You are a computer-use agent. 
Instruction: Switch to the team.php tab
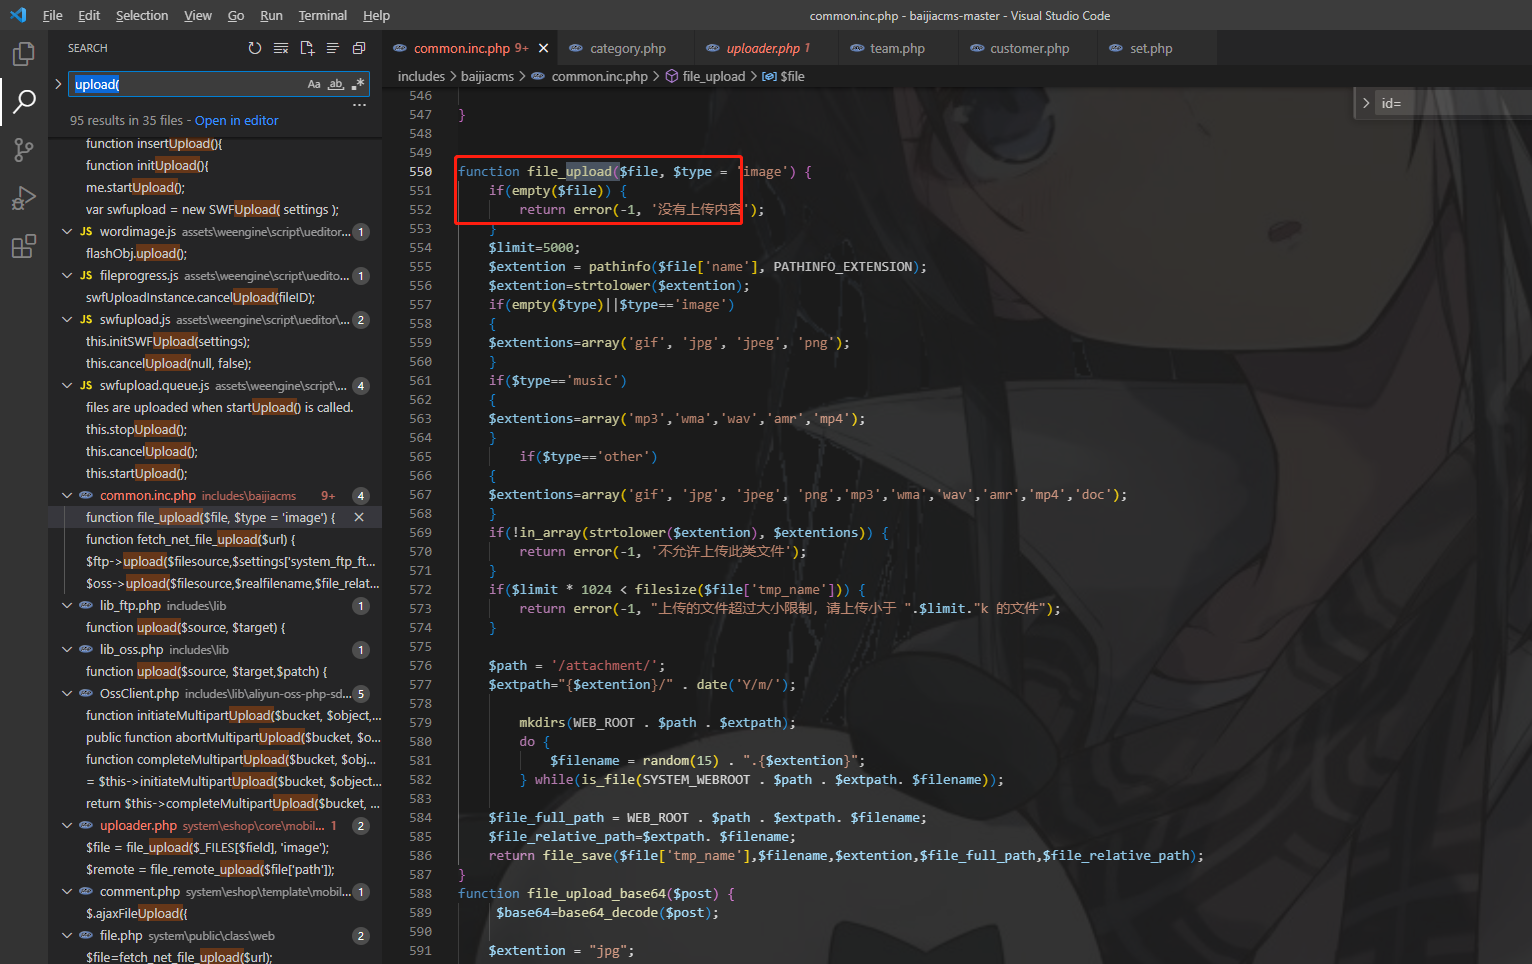tap(897, 48)
